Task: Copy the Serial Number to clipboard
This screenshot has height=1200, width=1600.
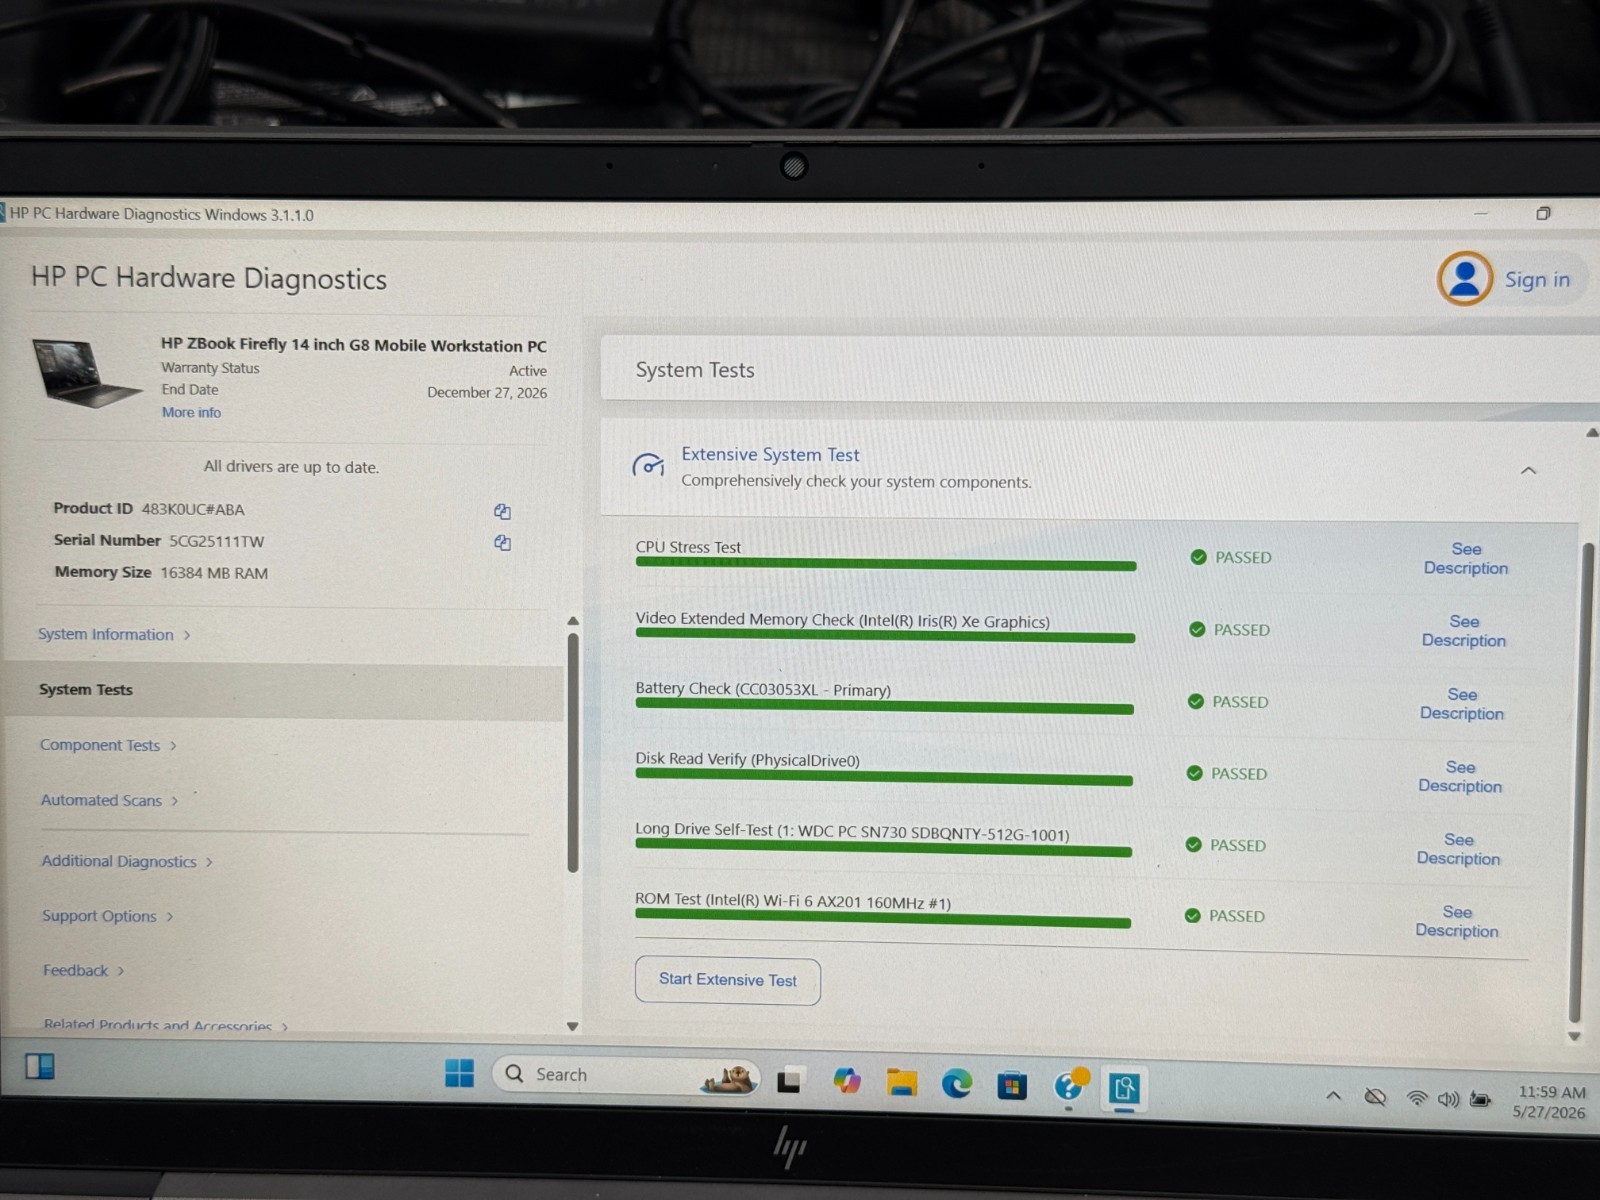Action: click(x=502, y=542)
